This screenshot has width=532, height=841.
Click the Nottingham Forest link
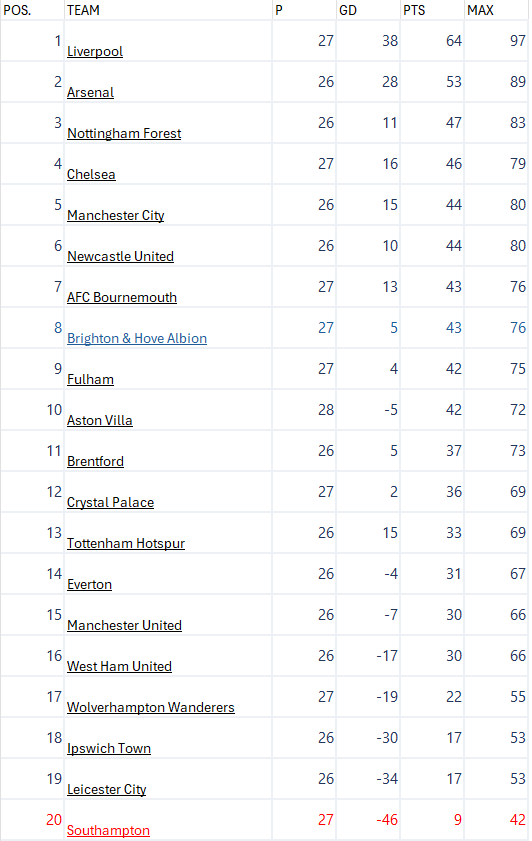(x=124, y=134)
